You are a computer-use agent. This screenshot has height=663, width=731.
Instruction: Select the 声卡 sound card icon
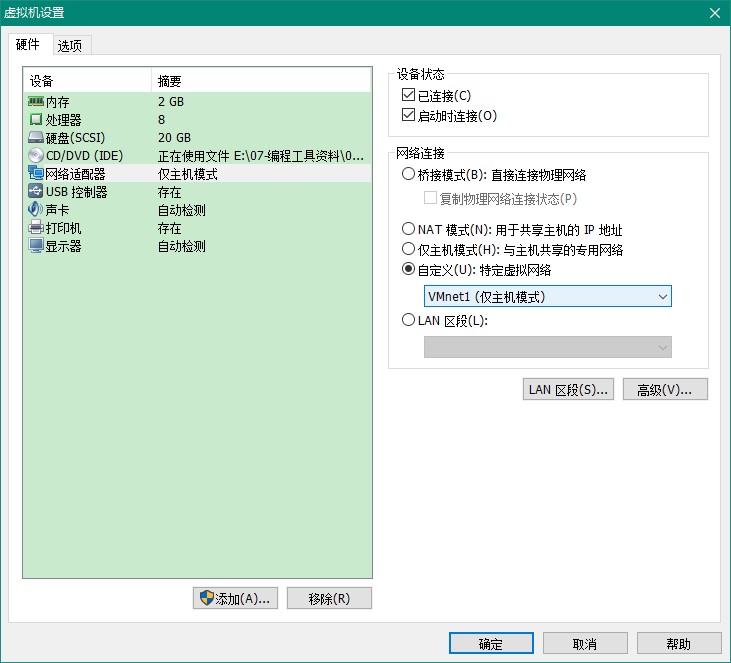[36, 209]
